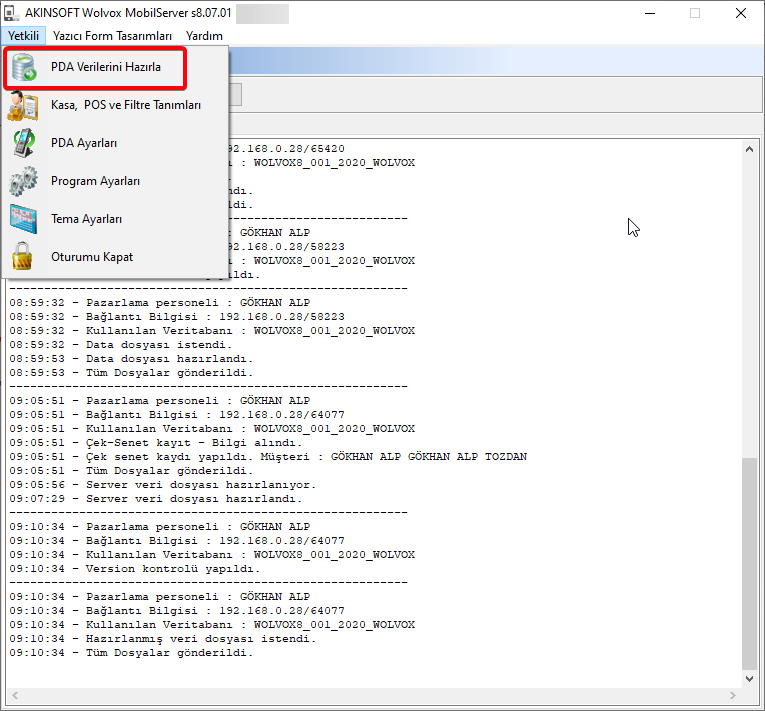Open the Yetkili menu
Viewport: 765px width, 711px height.
click(23, 36)
